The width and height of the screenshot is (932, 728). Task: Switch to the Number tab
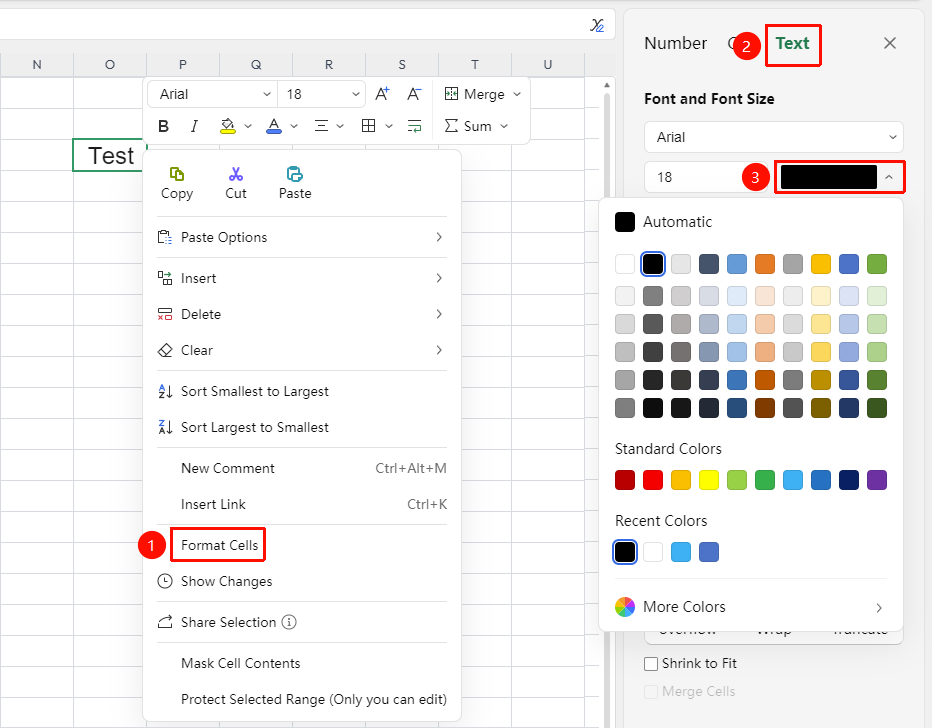(676, 43)
